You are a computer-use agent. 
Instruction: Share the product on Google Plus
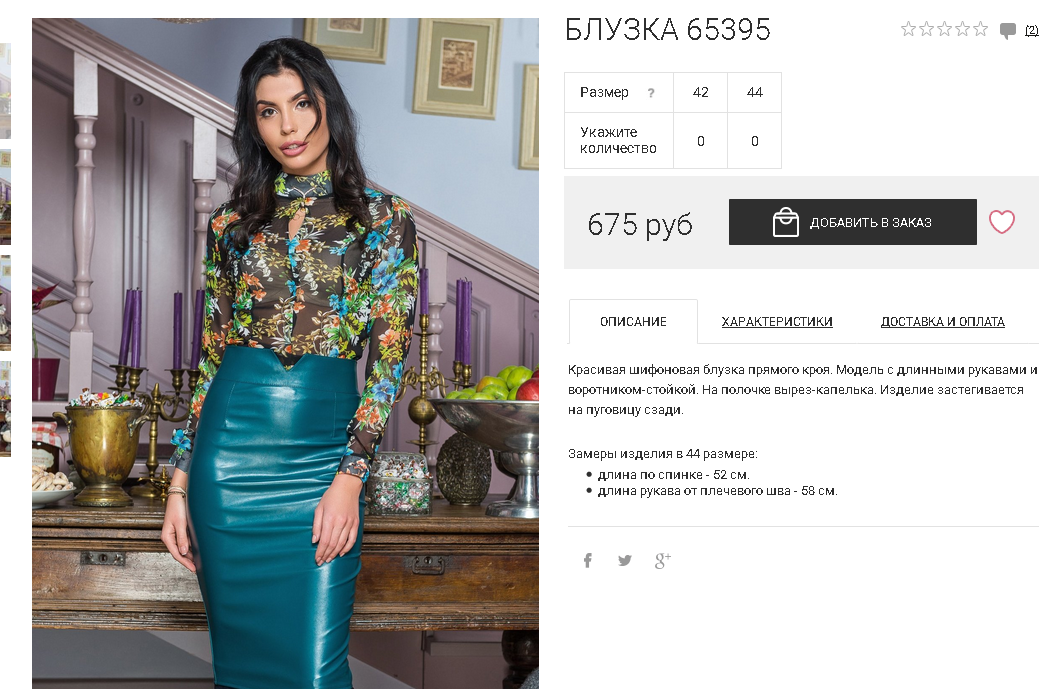click(662, 561)
